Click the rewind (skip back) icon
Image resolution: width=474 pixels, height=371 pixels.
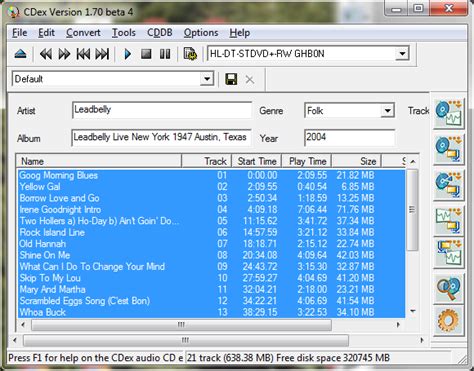tap(46, 54)
